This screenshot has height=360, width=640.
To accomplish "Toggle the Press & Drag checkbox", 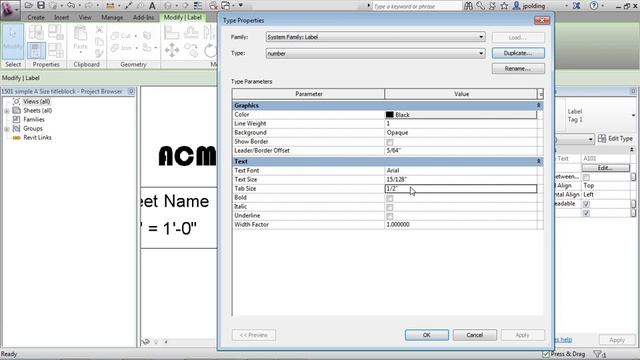I will [546, 354].
